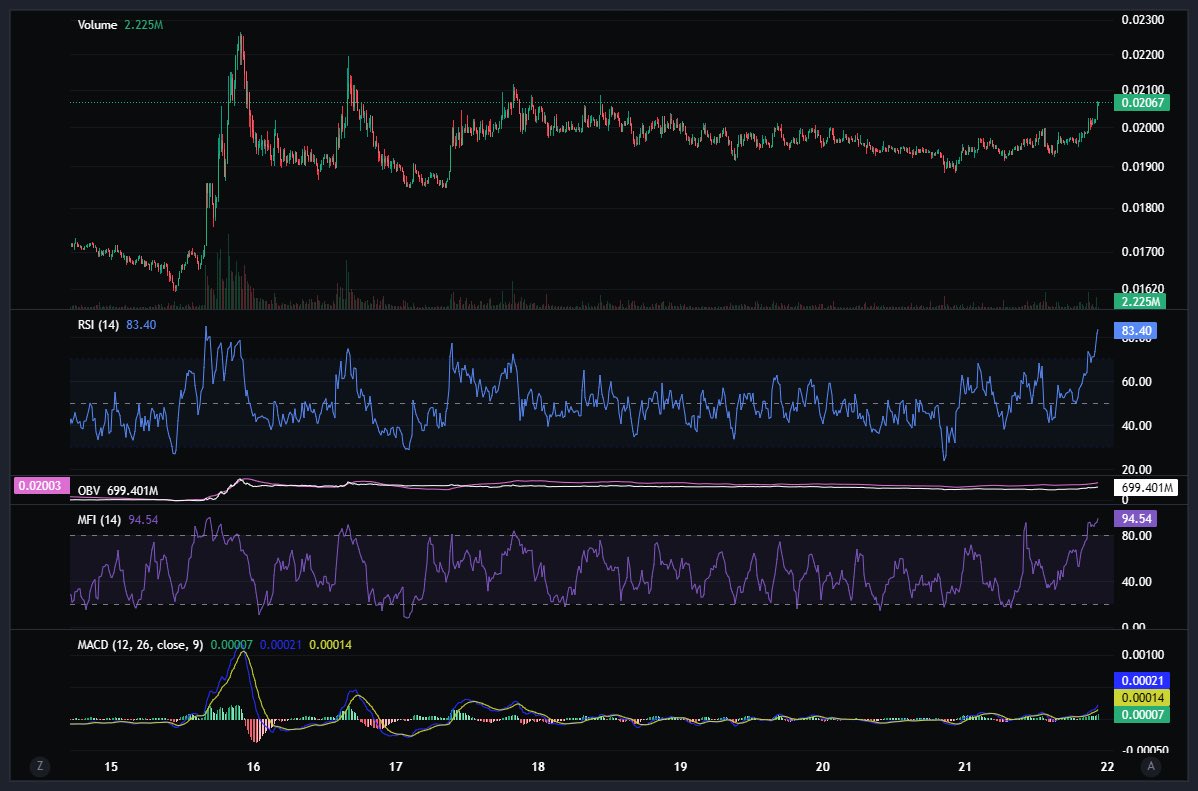1198x791 pixels.
Task: Click the purple MFI axis tag 94.54
Action: (x=1135, y=519)
